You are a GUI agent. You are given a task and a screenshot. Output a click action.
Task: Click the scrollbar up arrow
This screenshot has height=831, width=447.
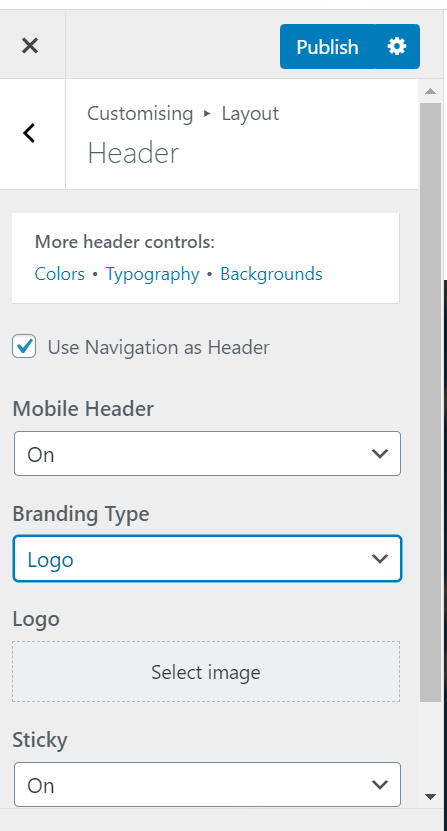click(431, 91)
